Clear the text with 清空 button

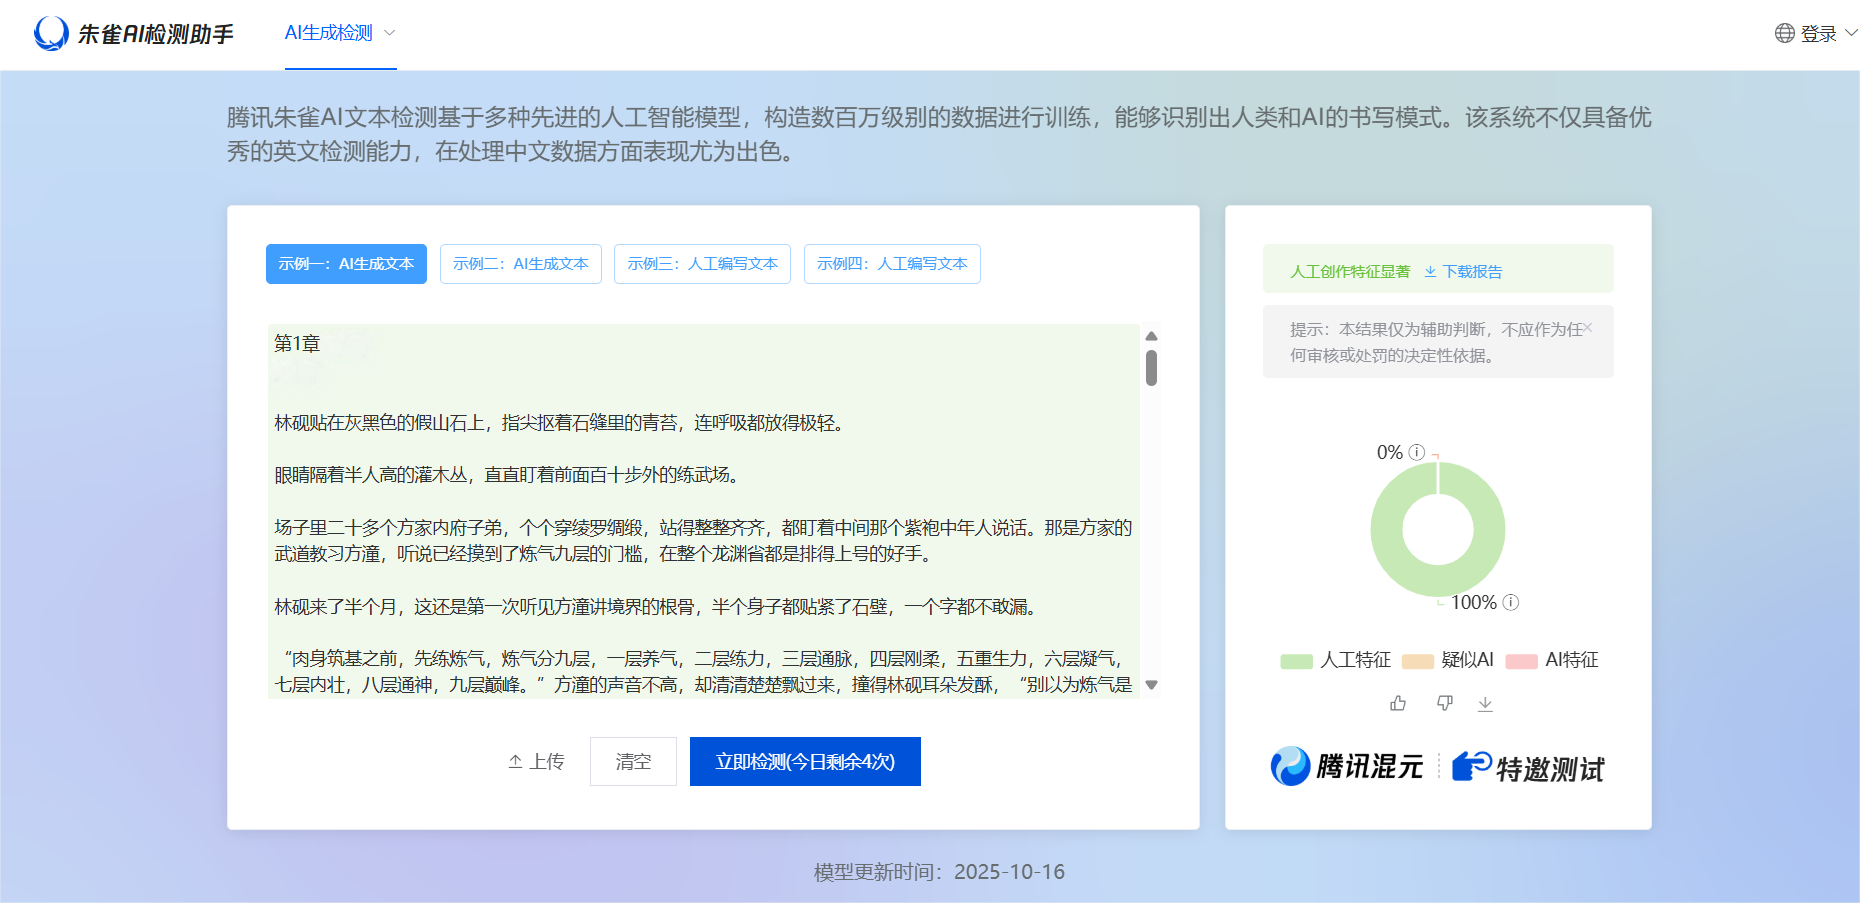[x=633, y=761]
